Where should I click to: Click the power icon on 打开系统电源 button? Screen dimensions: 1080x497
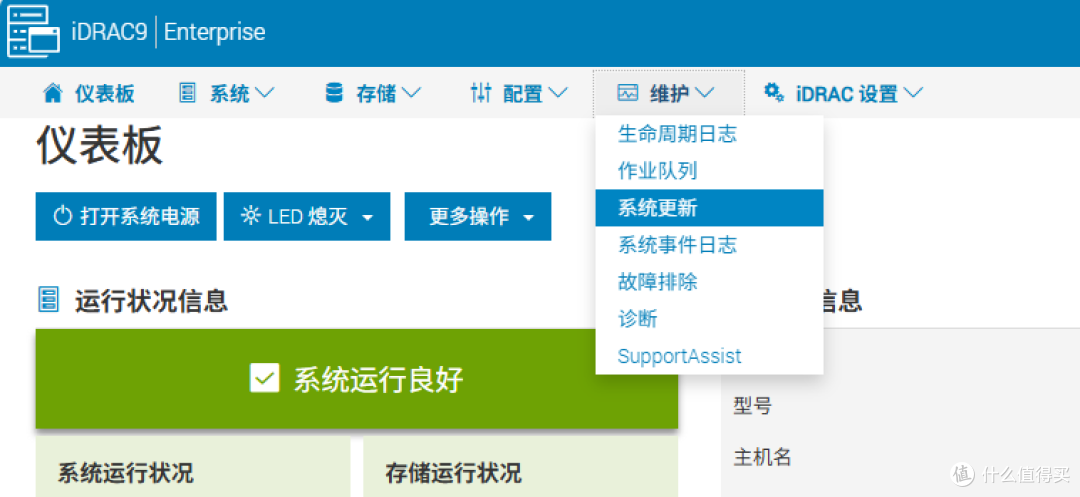point(62,217)
